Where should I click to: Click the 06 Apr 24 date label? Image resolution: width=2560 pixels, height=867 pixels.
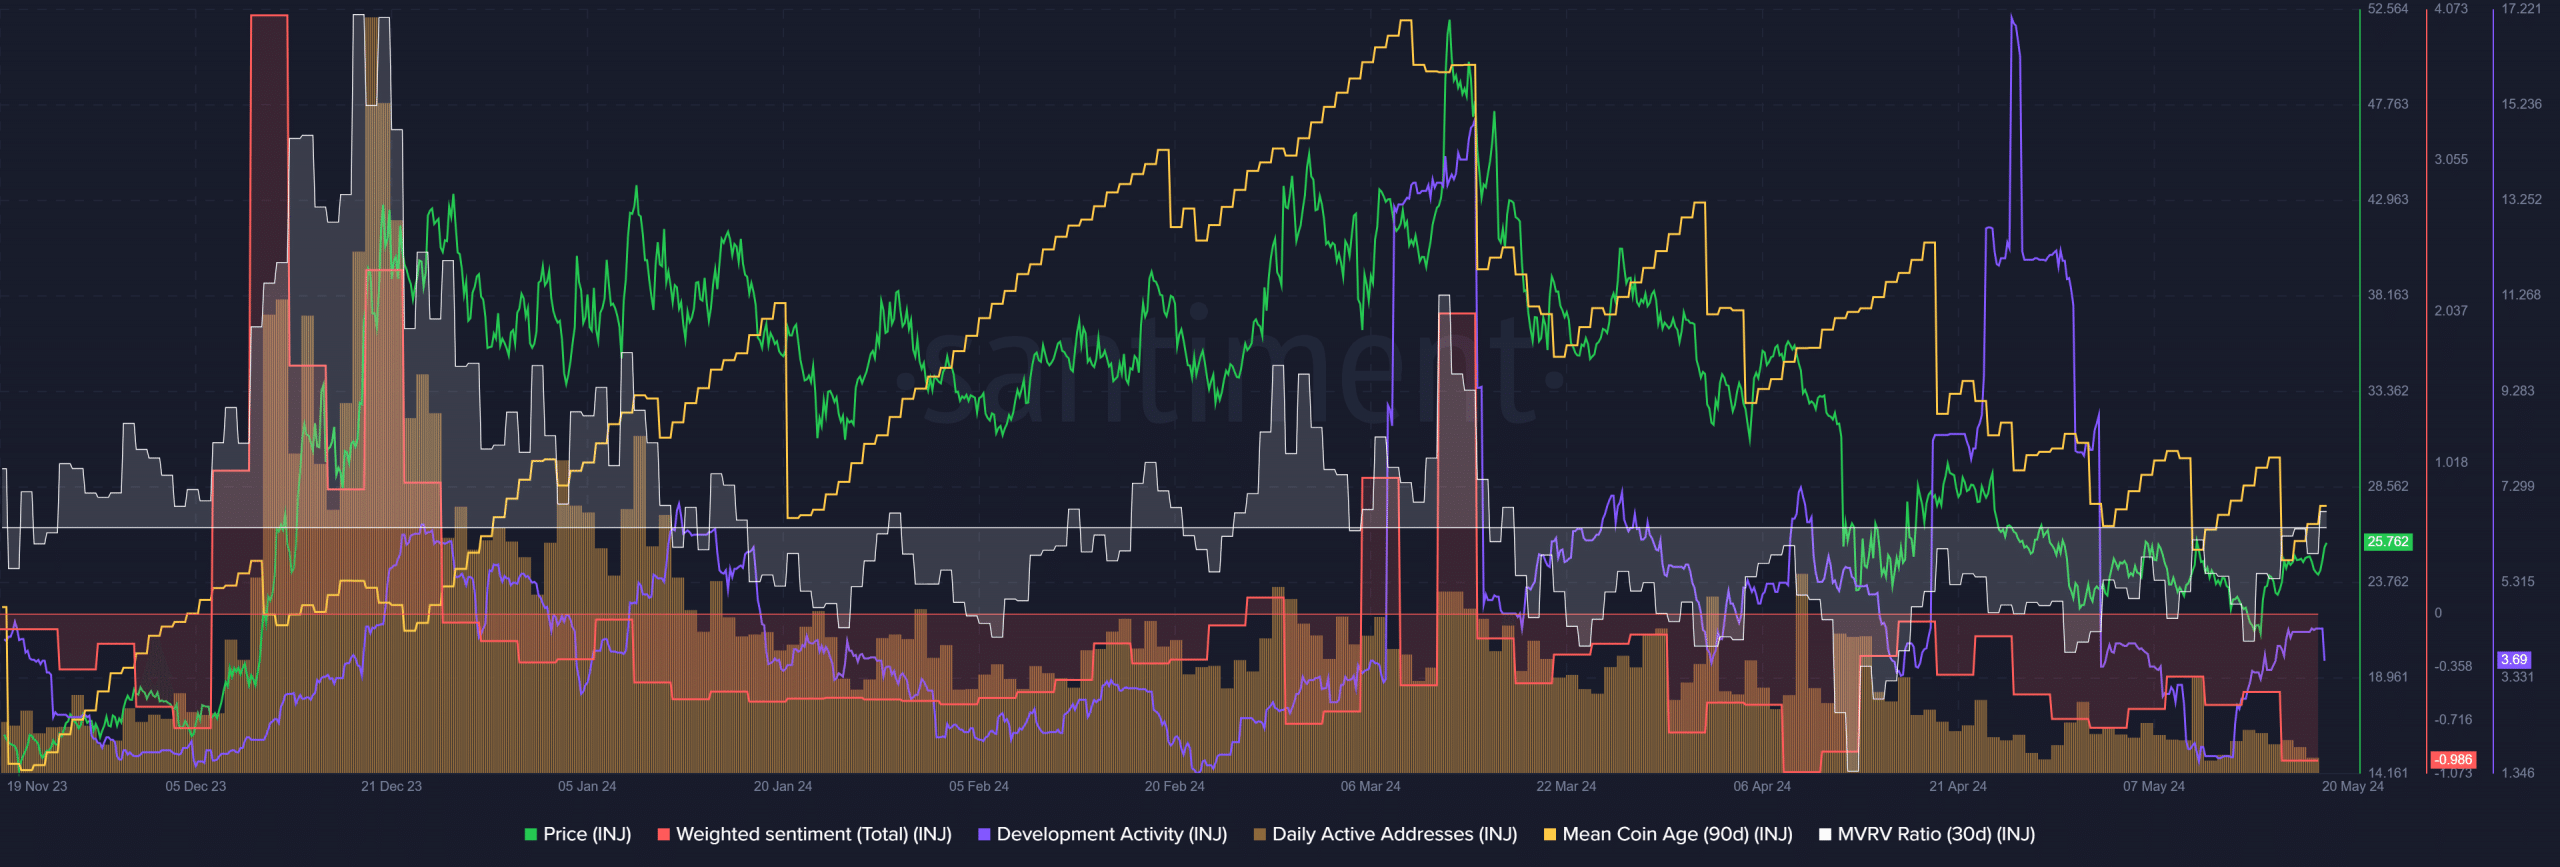pos(1762,787)
